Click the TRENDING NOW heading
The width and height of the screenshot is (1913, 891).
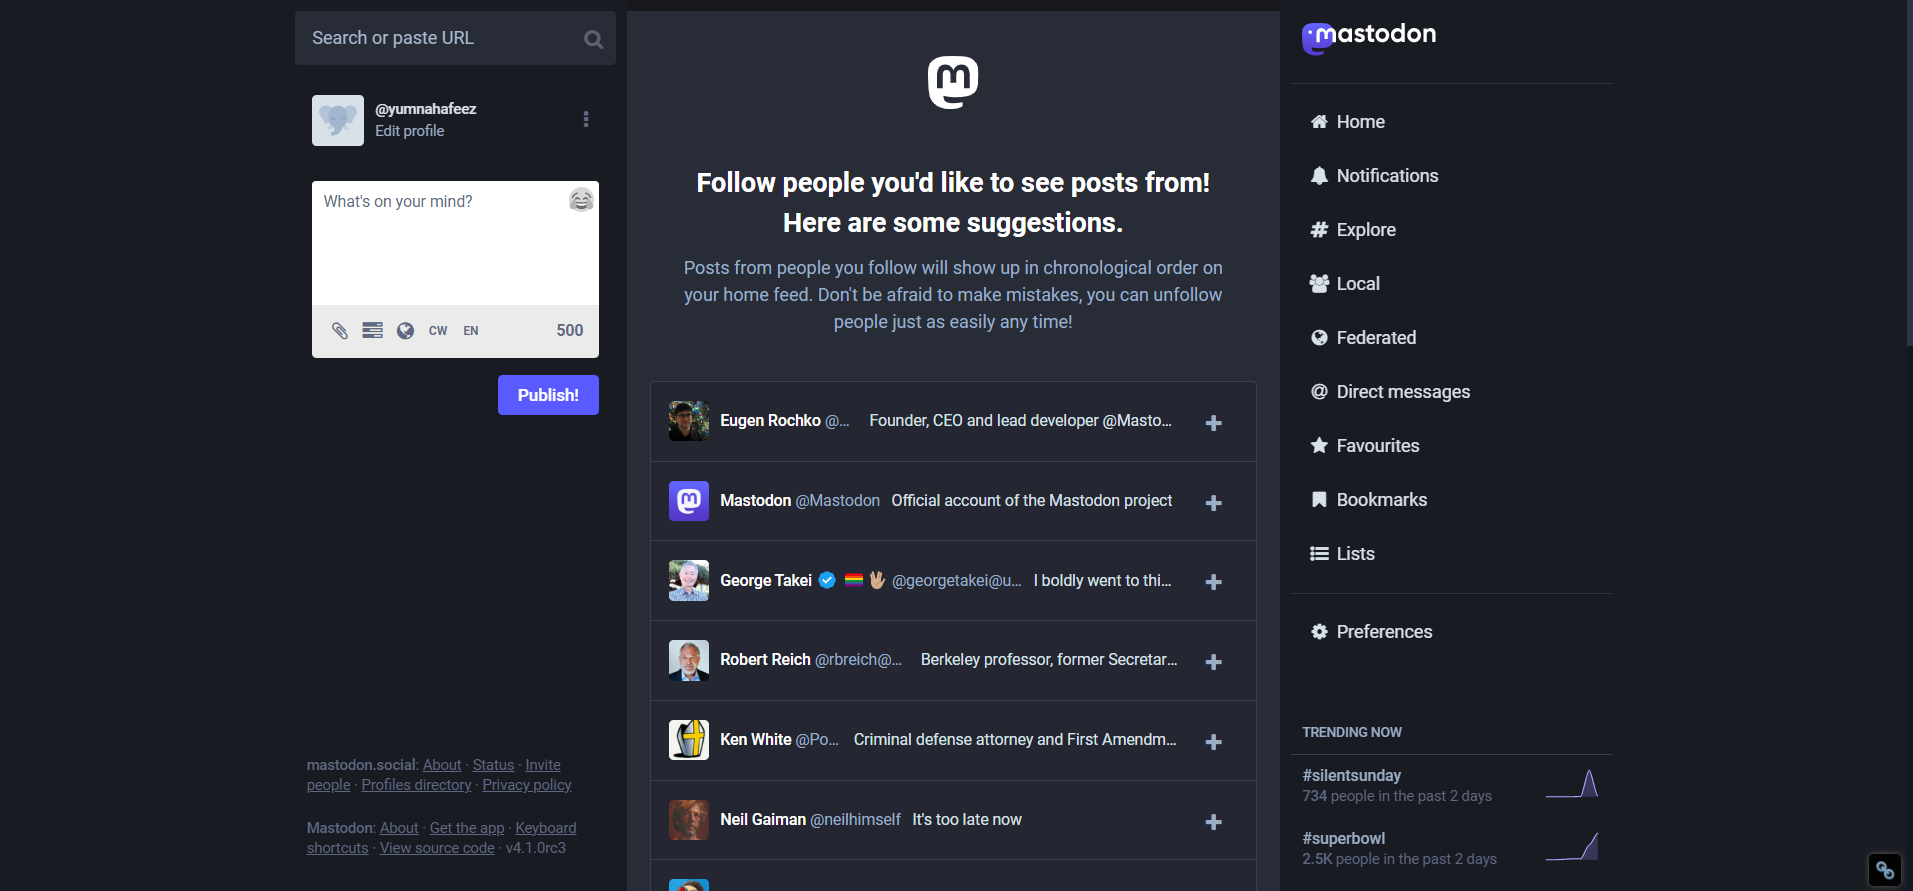point(1352,733)
